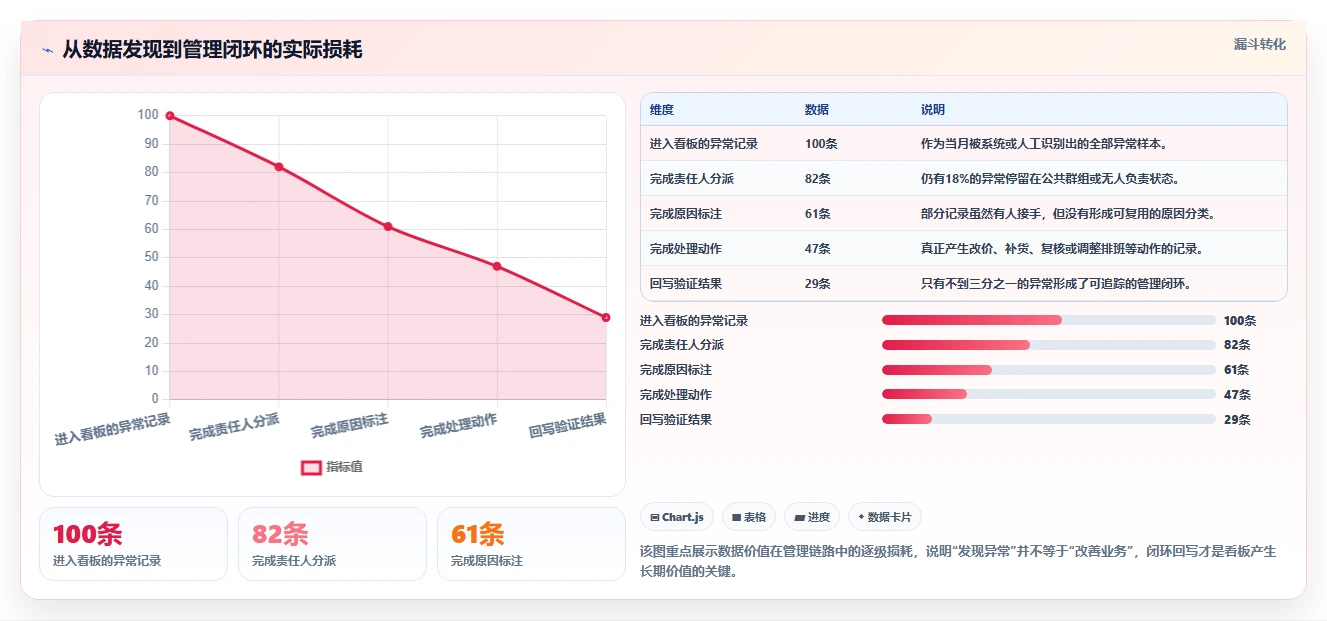Image resolution: width=1327 pixels, height=621 pixels.
Task: Click the 数据 column header in the table
Action: coord(816,110)
